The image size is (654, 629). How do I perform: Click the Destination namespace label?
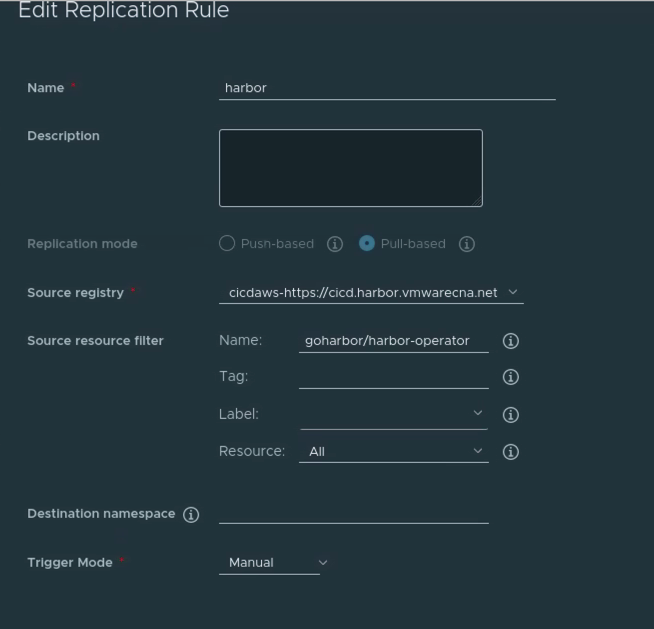(x=101, y=513)
